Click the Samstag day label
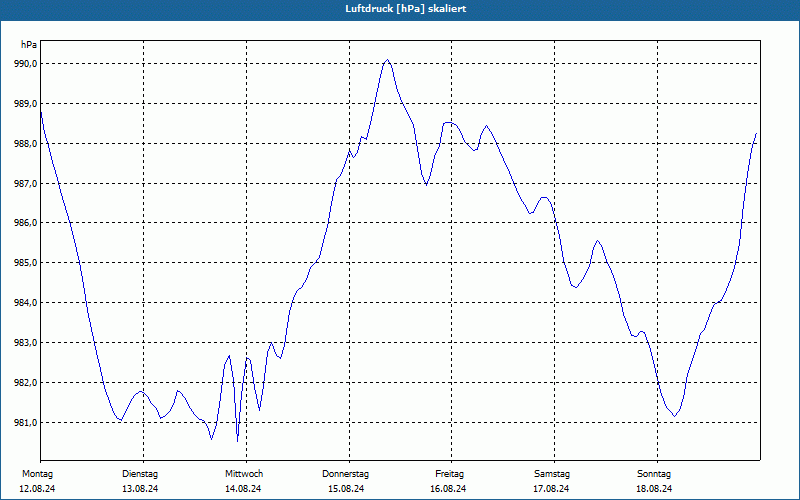The width and height of the screenshot is (800, 500). (x=552, y=474)
